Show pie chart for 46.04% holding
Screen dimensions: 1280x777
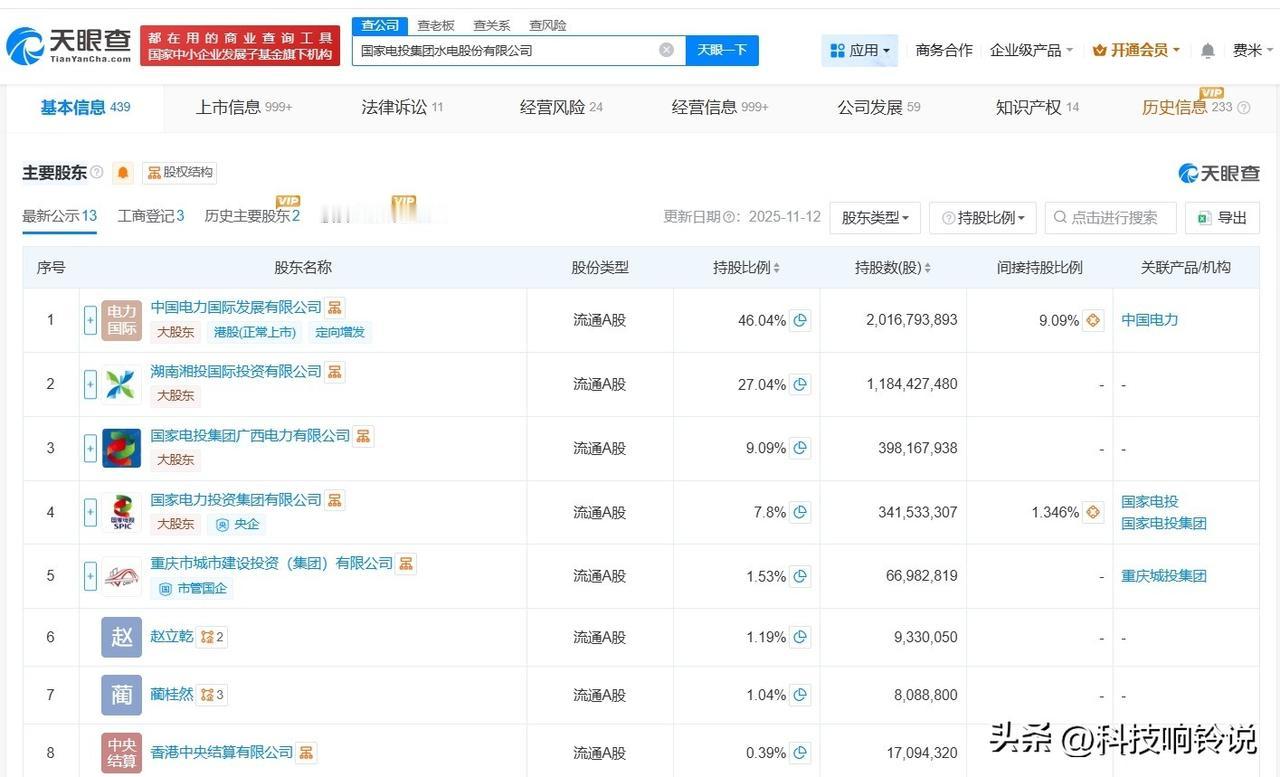click(x=800, y=320)
